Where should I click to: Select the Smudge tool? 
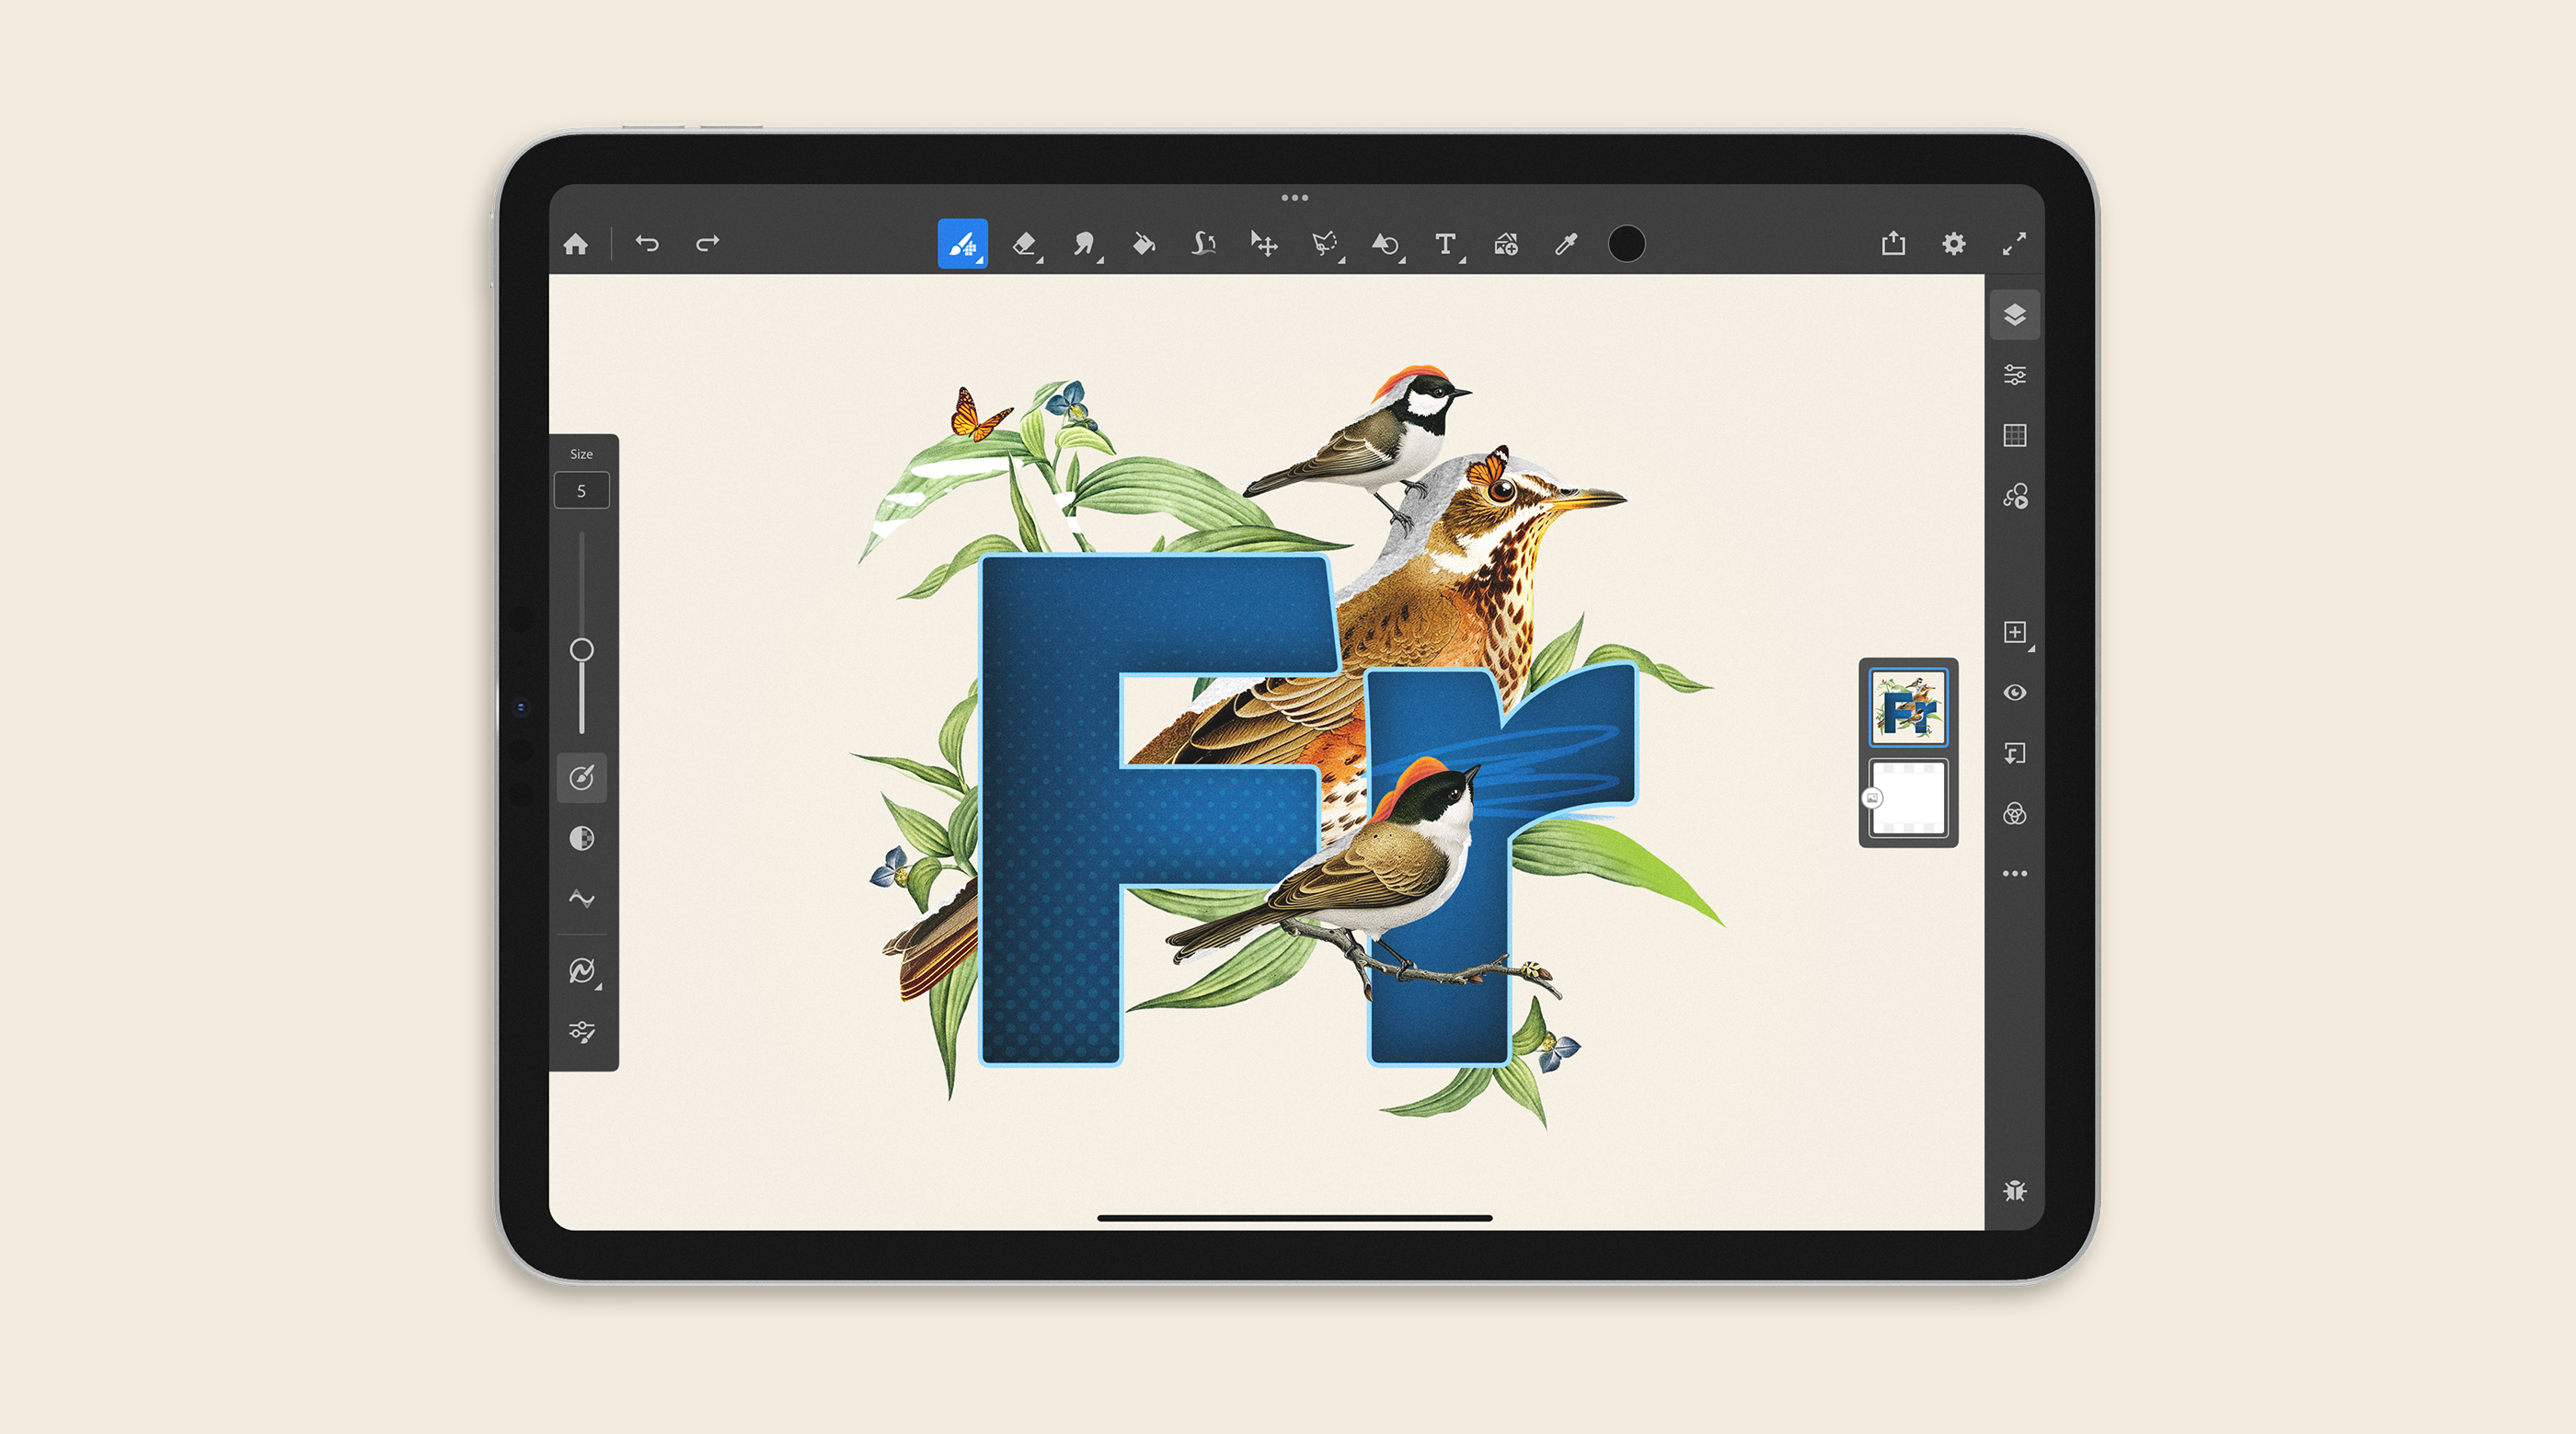[x=1084, y=244]
